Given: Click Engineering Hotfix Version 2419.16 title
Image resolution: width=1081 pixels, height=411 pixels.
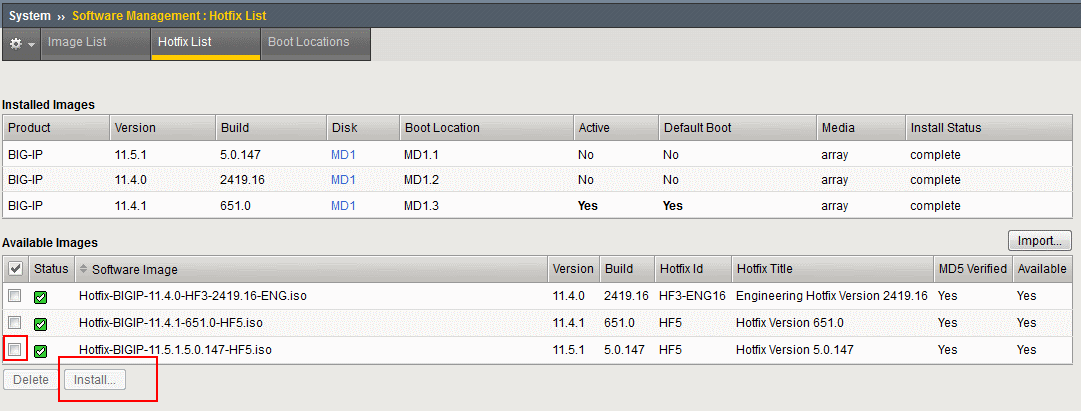Looking at the screenshot, I should click(832, 296).
